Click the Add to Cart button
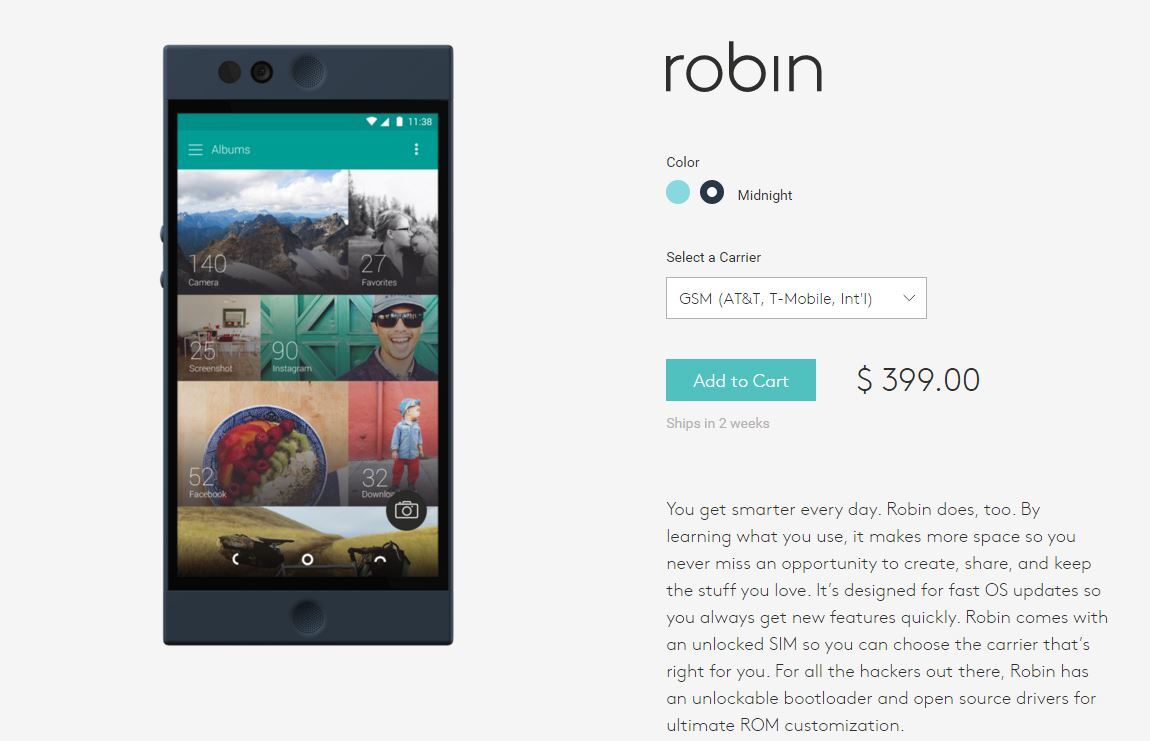 click(x=741, y=380)
